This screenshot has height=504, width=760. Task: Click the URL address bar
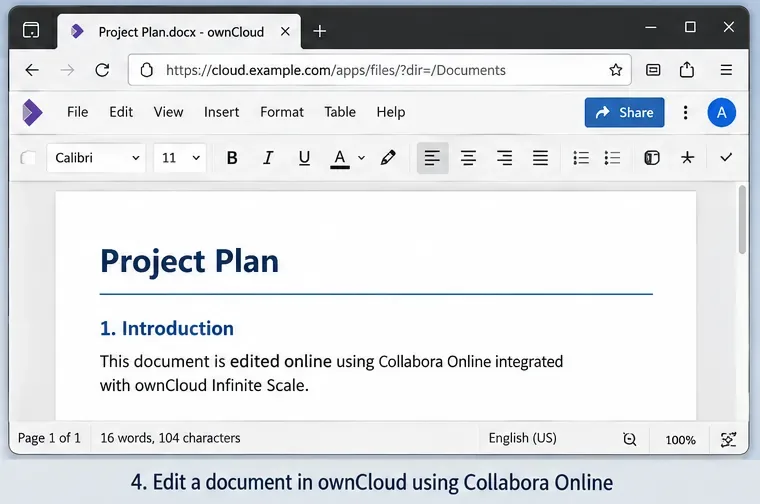pos(380,70)
